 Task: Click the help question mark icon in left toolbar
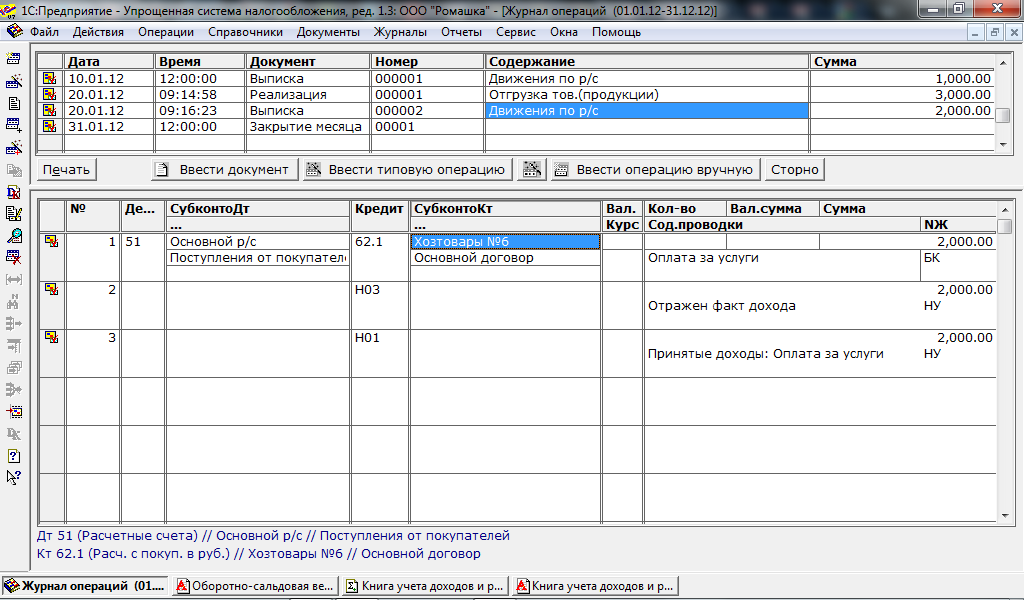[x=14, y=456]
